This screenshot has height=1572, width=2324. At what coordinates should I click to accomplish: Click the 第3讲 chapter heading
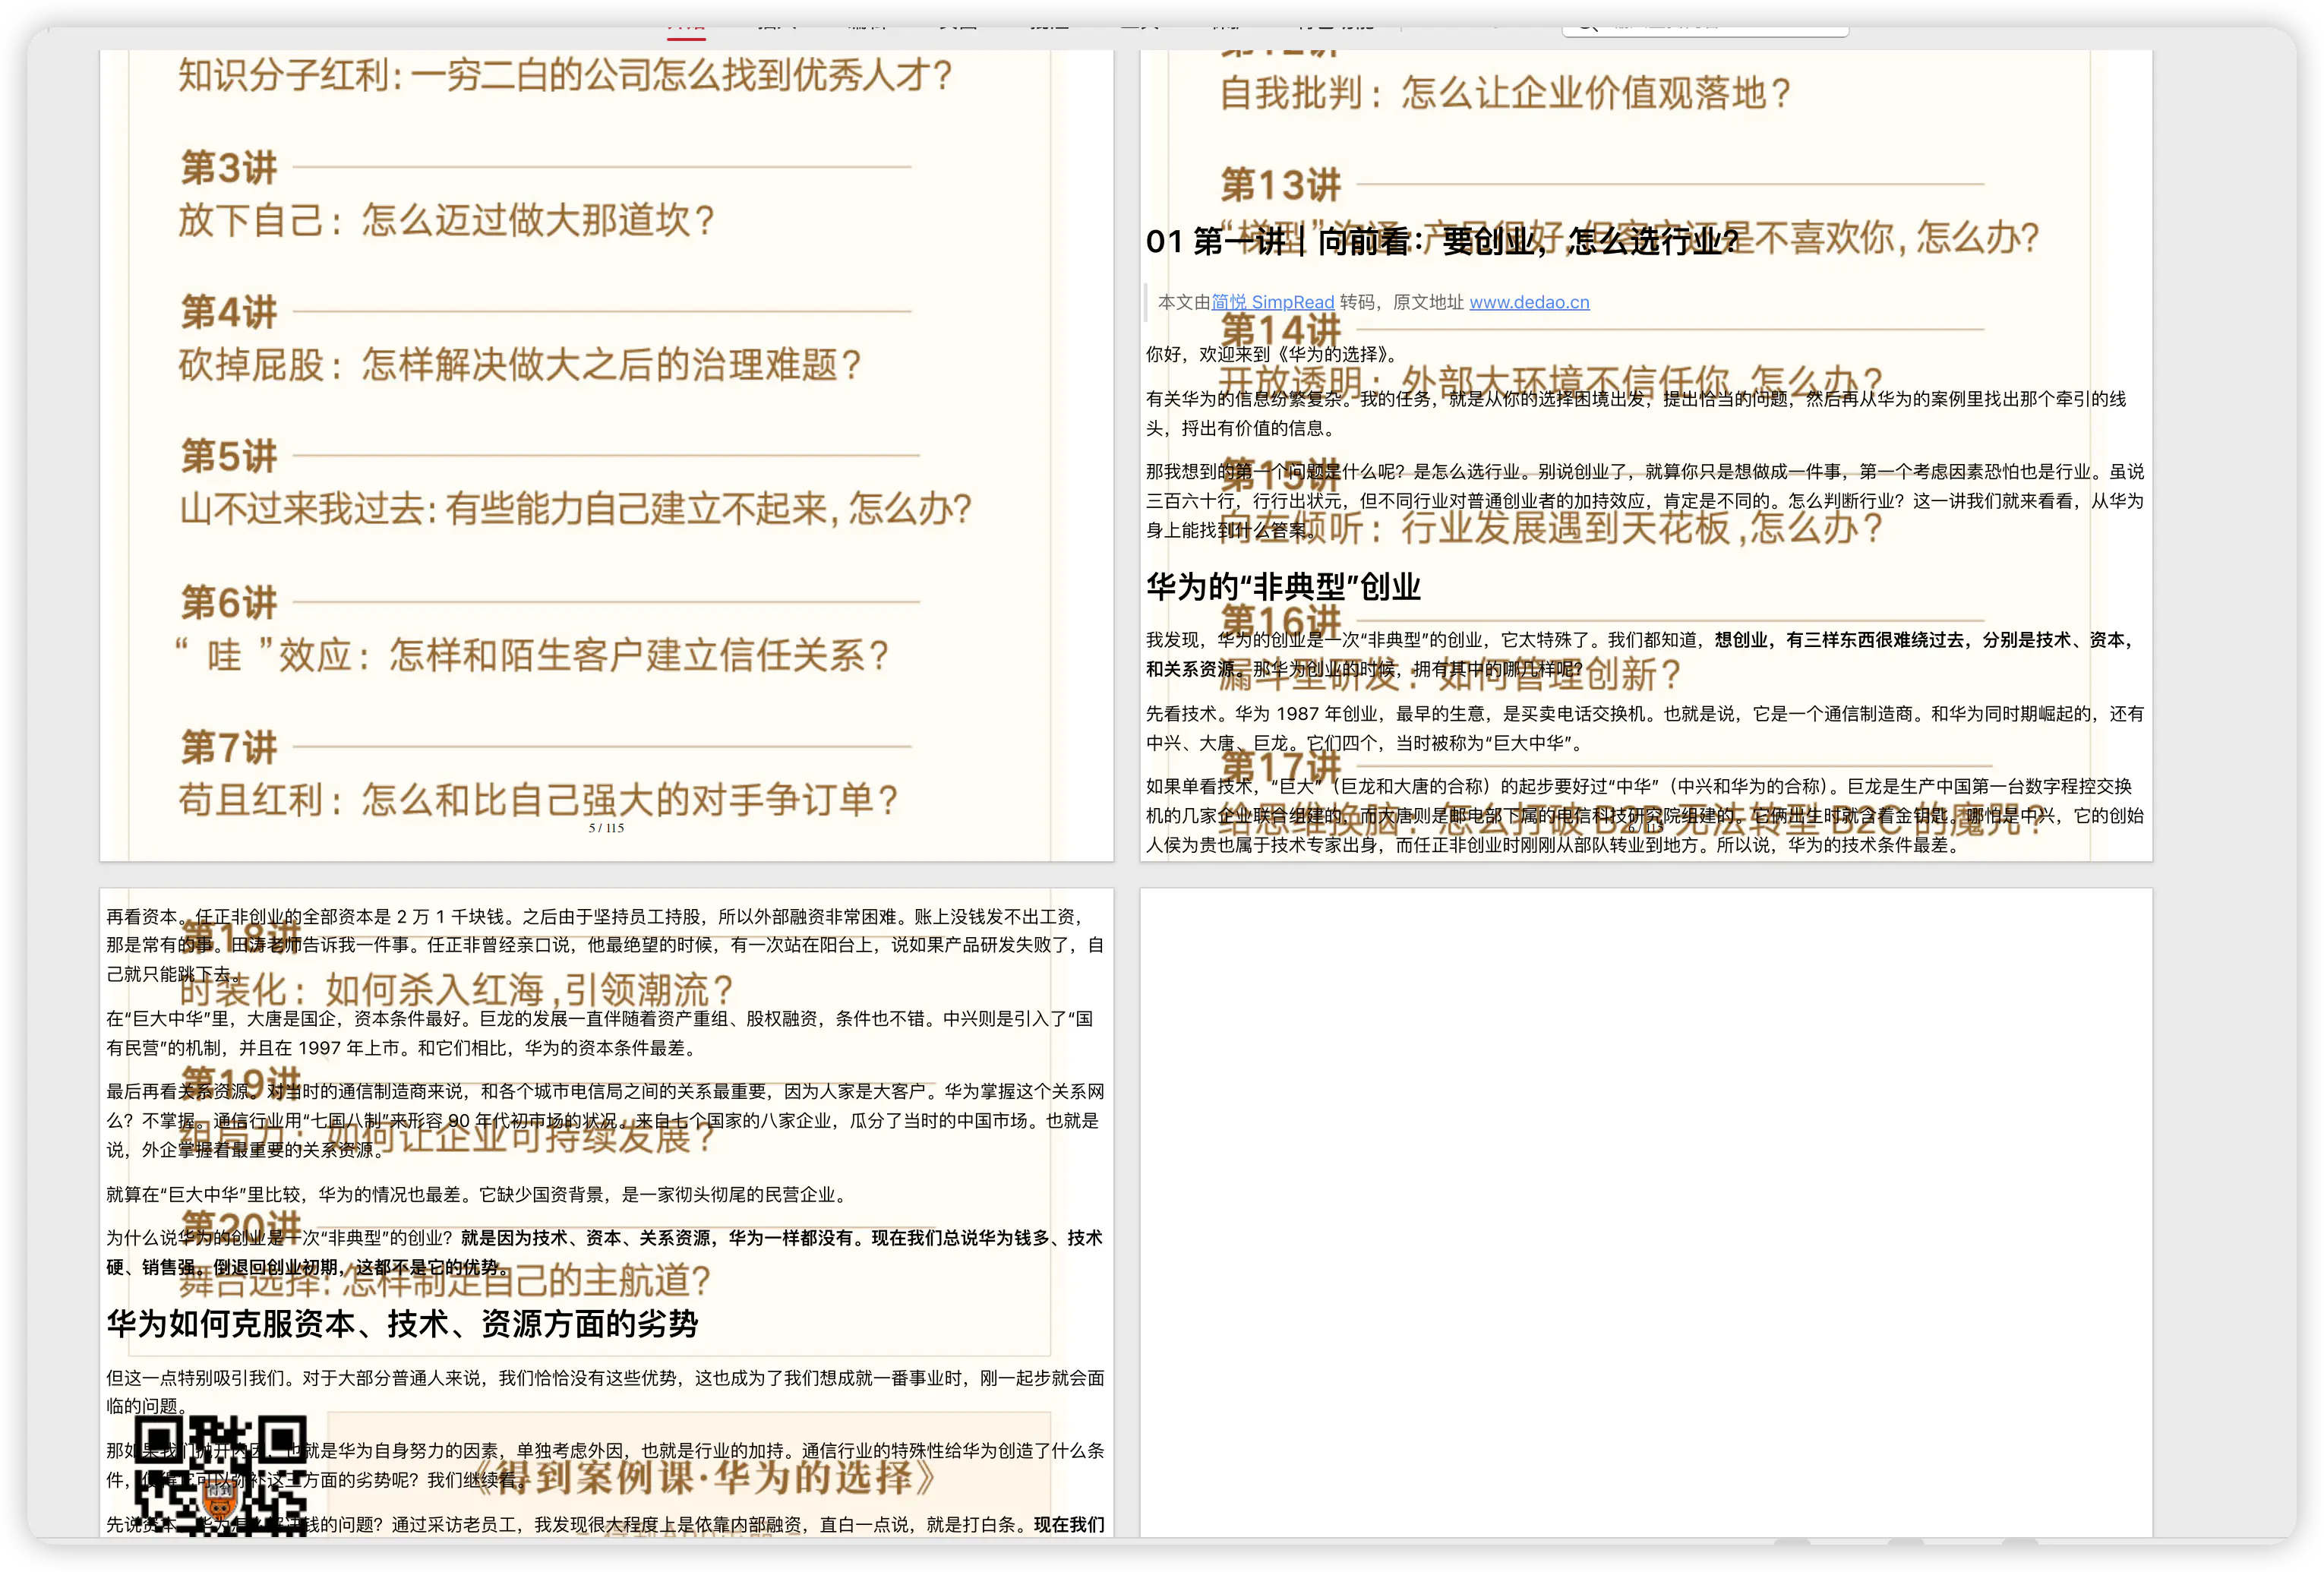[x=229, y=167]
